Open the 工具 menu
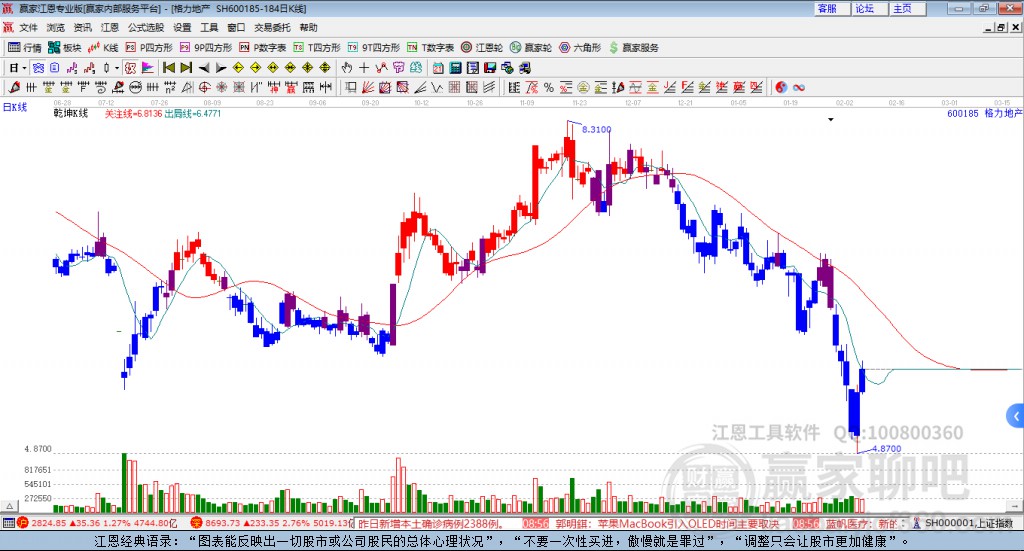The image size is (1024, 551). [x=209, y=27]
